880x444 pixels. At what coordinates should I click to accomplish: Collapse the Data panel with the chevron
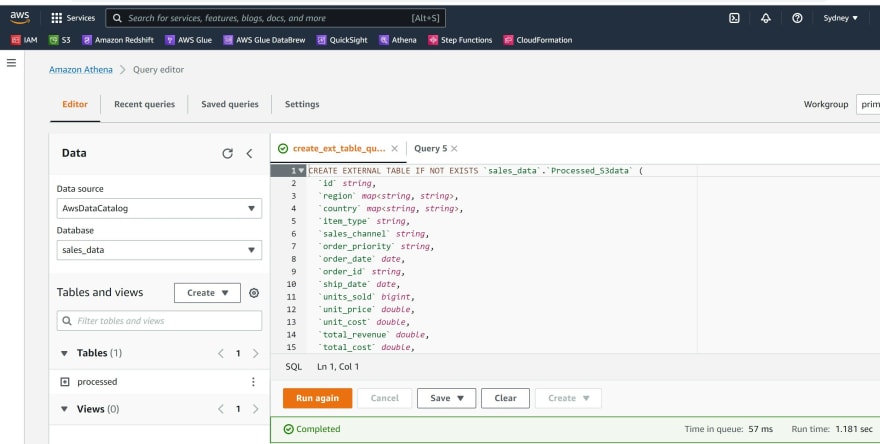(249, 153)
